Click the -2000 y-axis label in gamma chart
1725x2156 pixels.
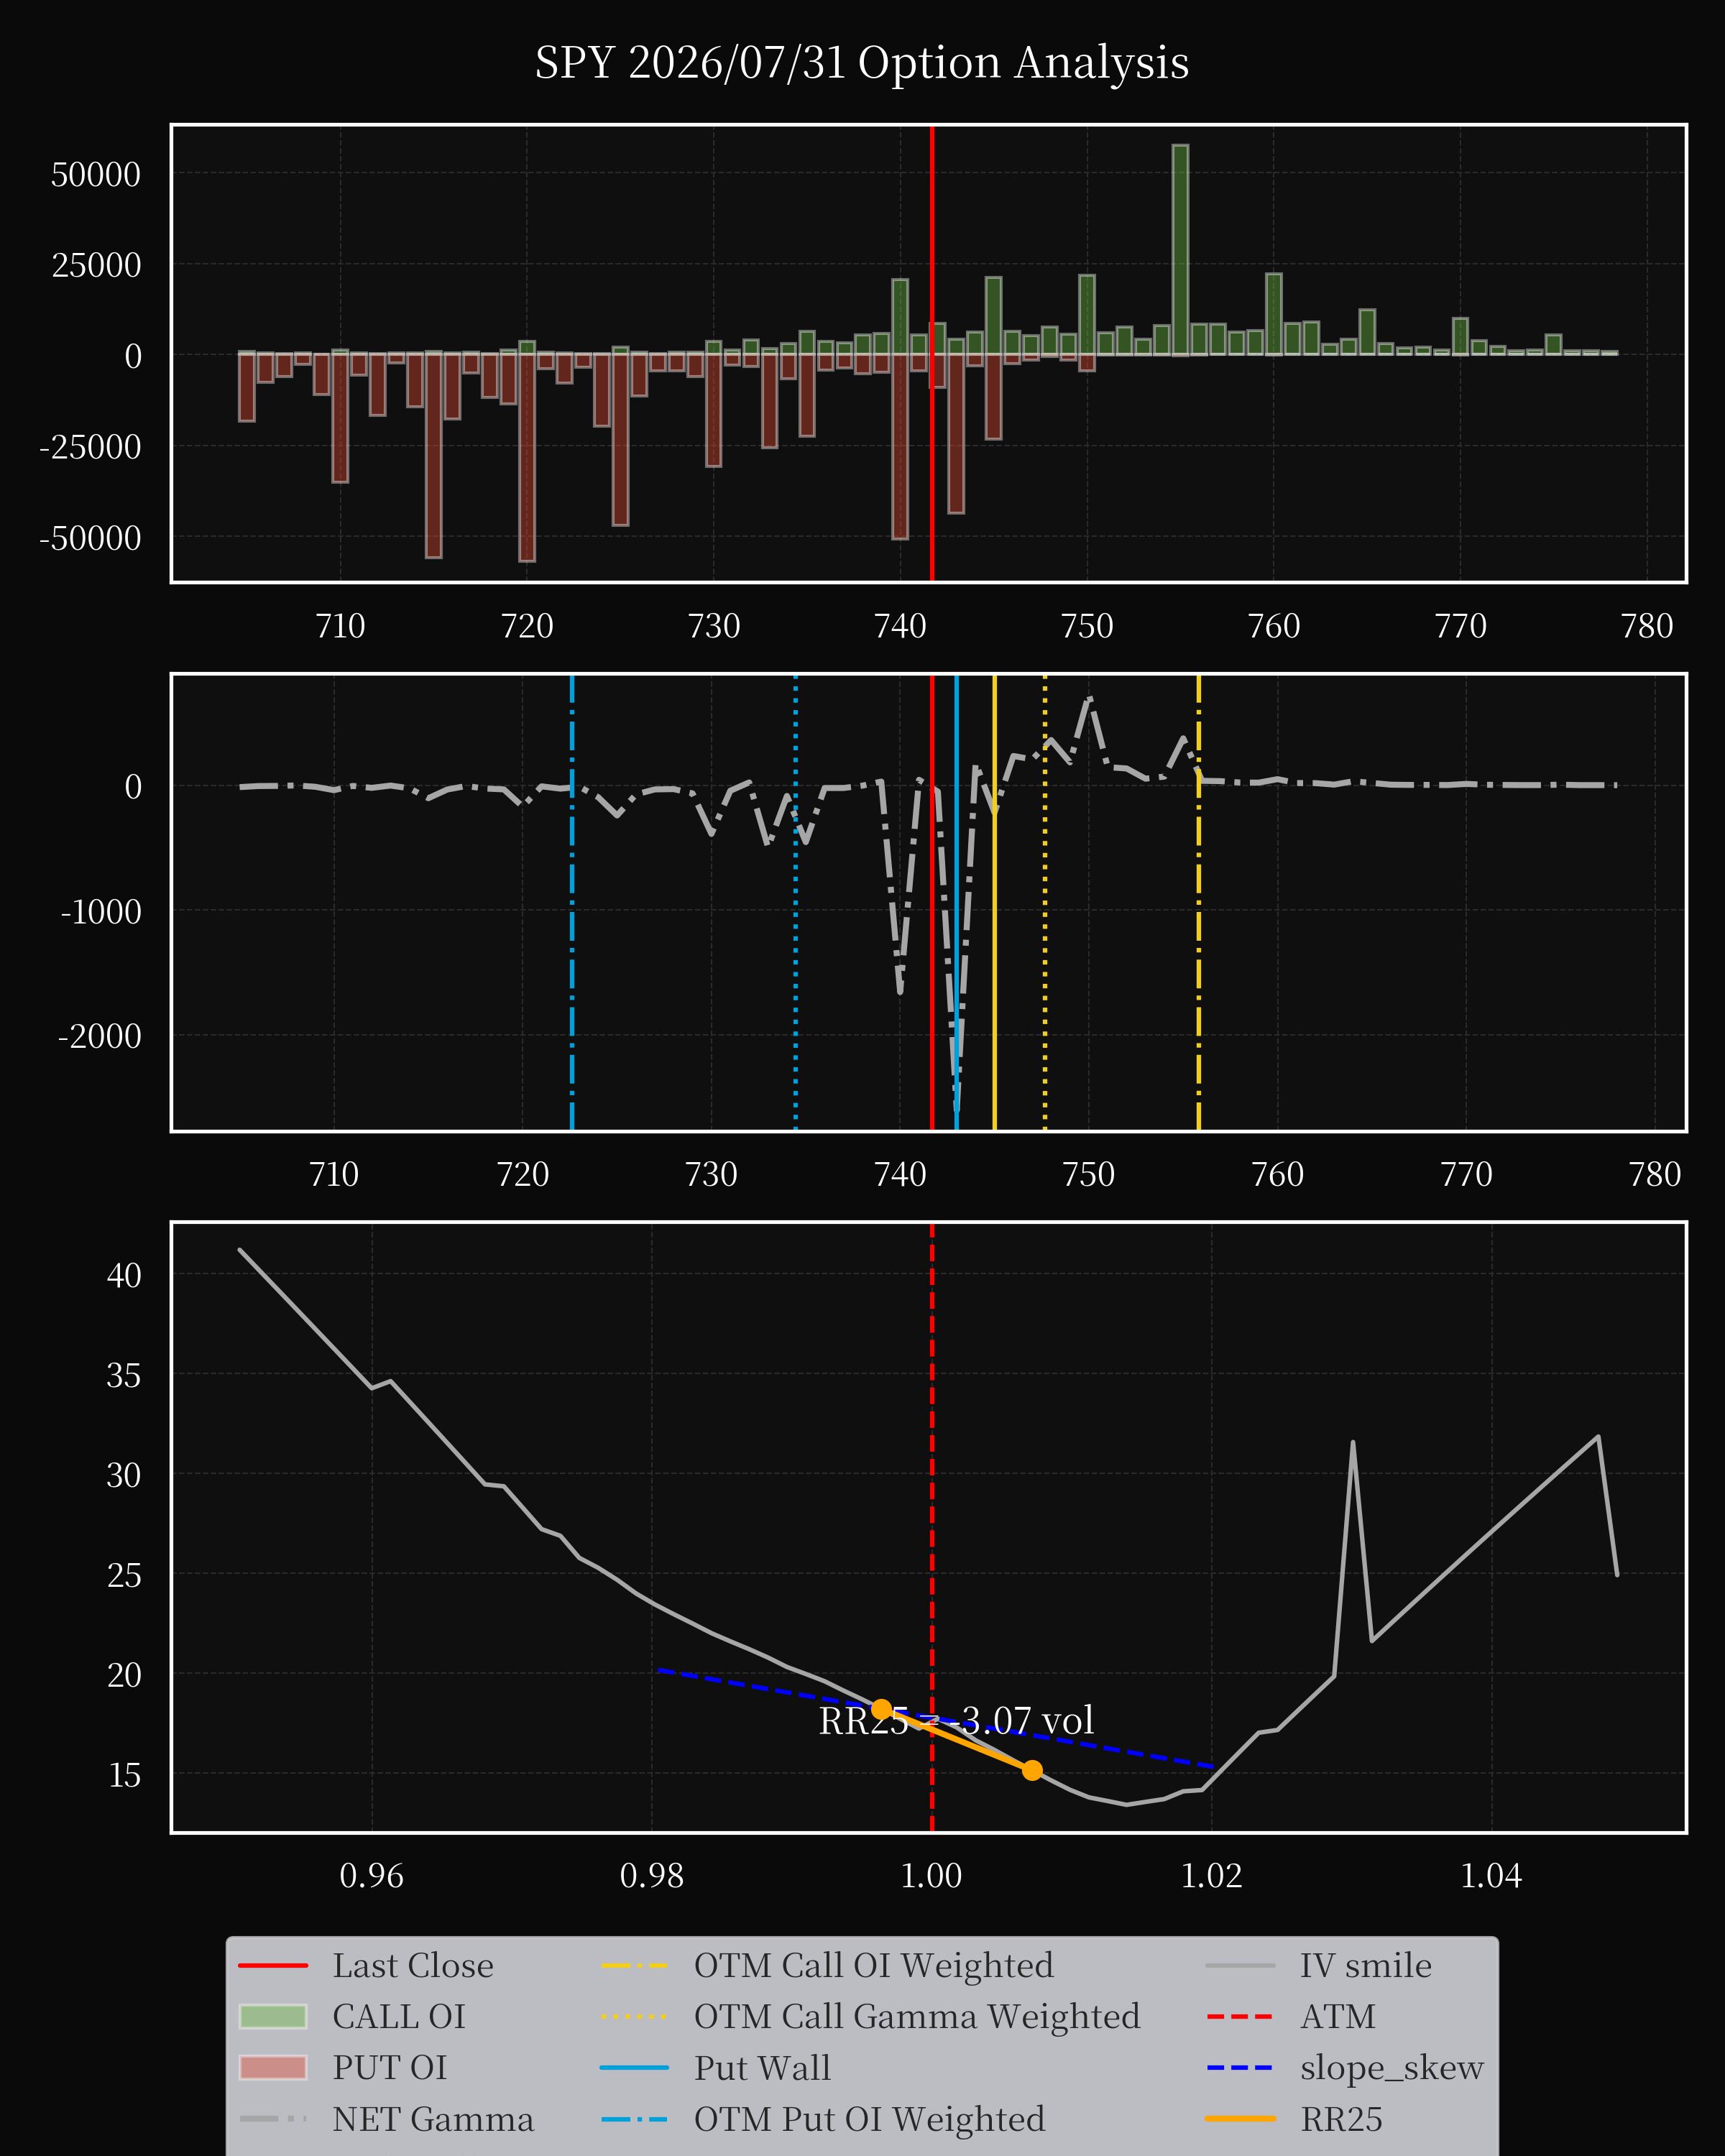point(100,1036)
